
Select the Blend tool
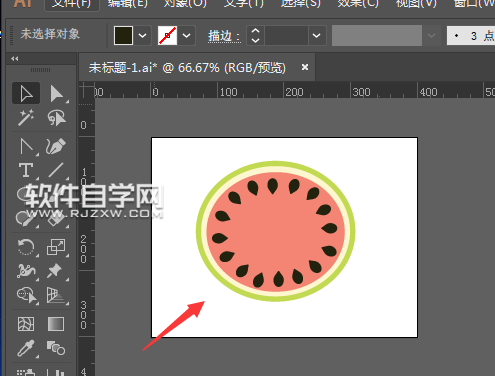click(56, 348)
